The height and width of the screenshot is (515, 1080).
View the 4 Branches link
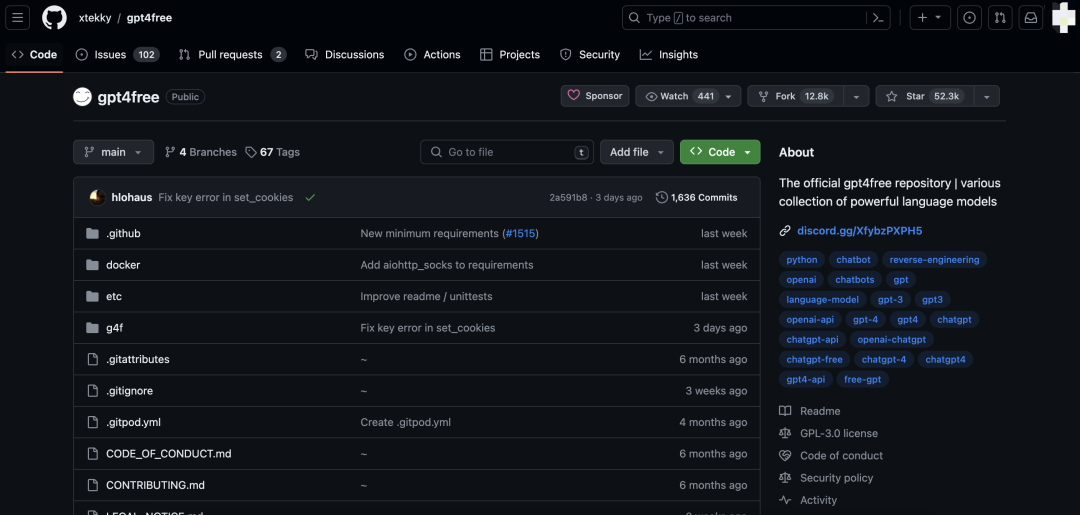point(200,152)
